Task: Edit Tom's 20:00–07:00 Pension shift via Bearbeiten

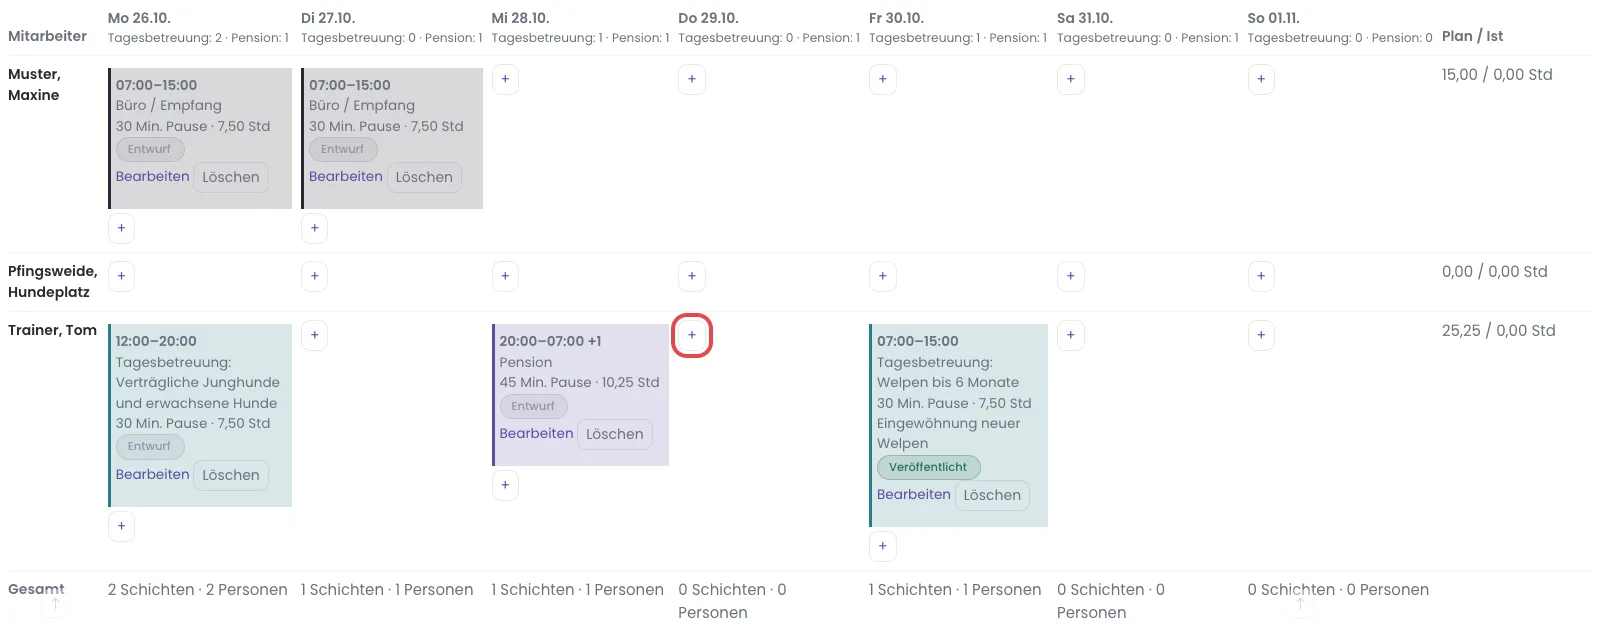Action: coord(536,433)
